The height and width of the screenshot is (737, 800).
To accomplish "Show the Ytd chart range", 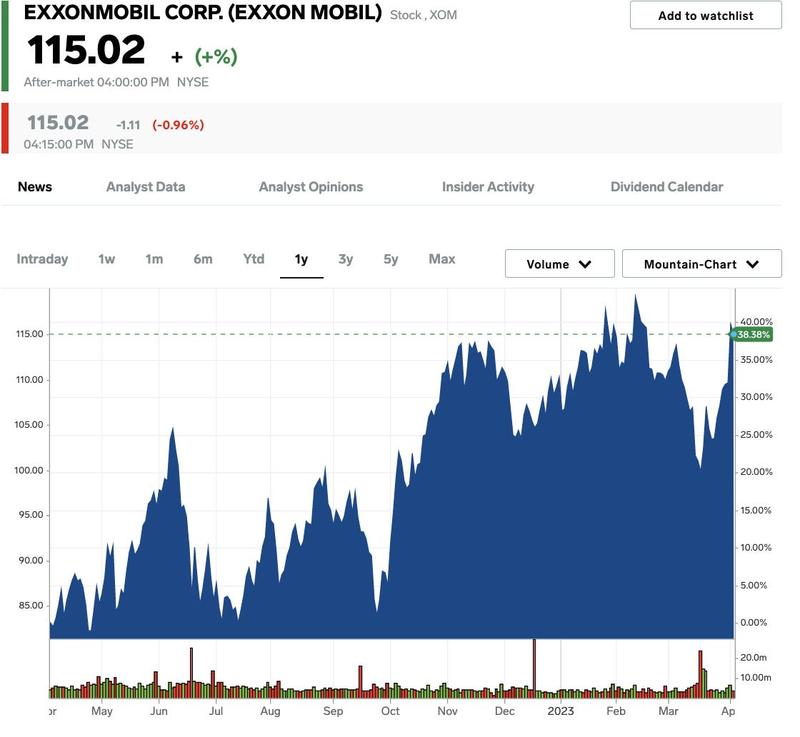I will coord(254,259).
